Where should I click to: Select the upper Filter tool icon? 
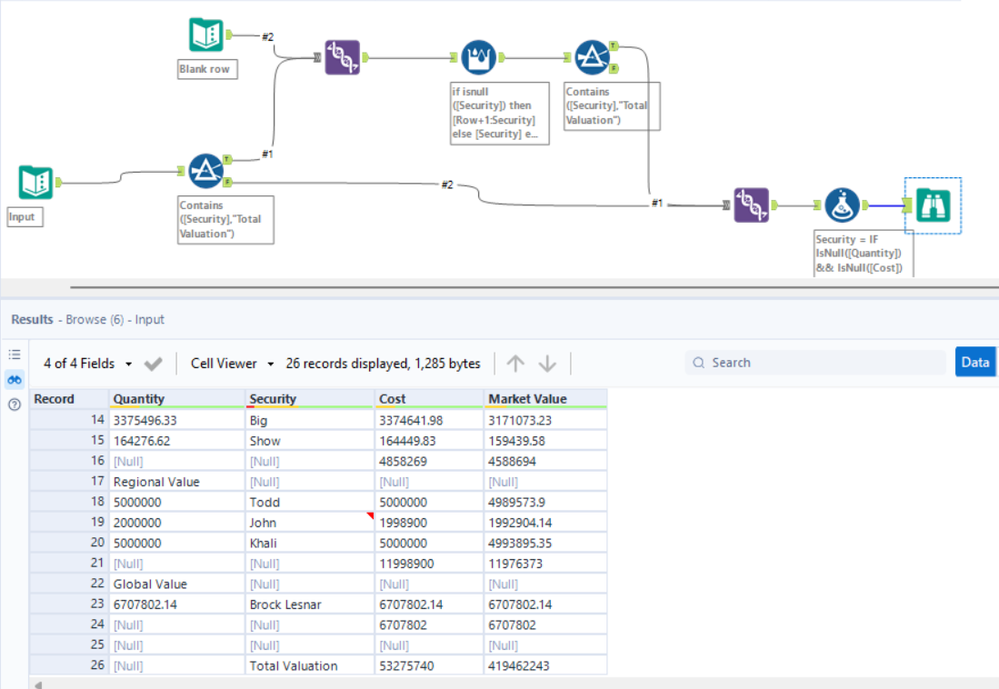click(592, 57)
